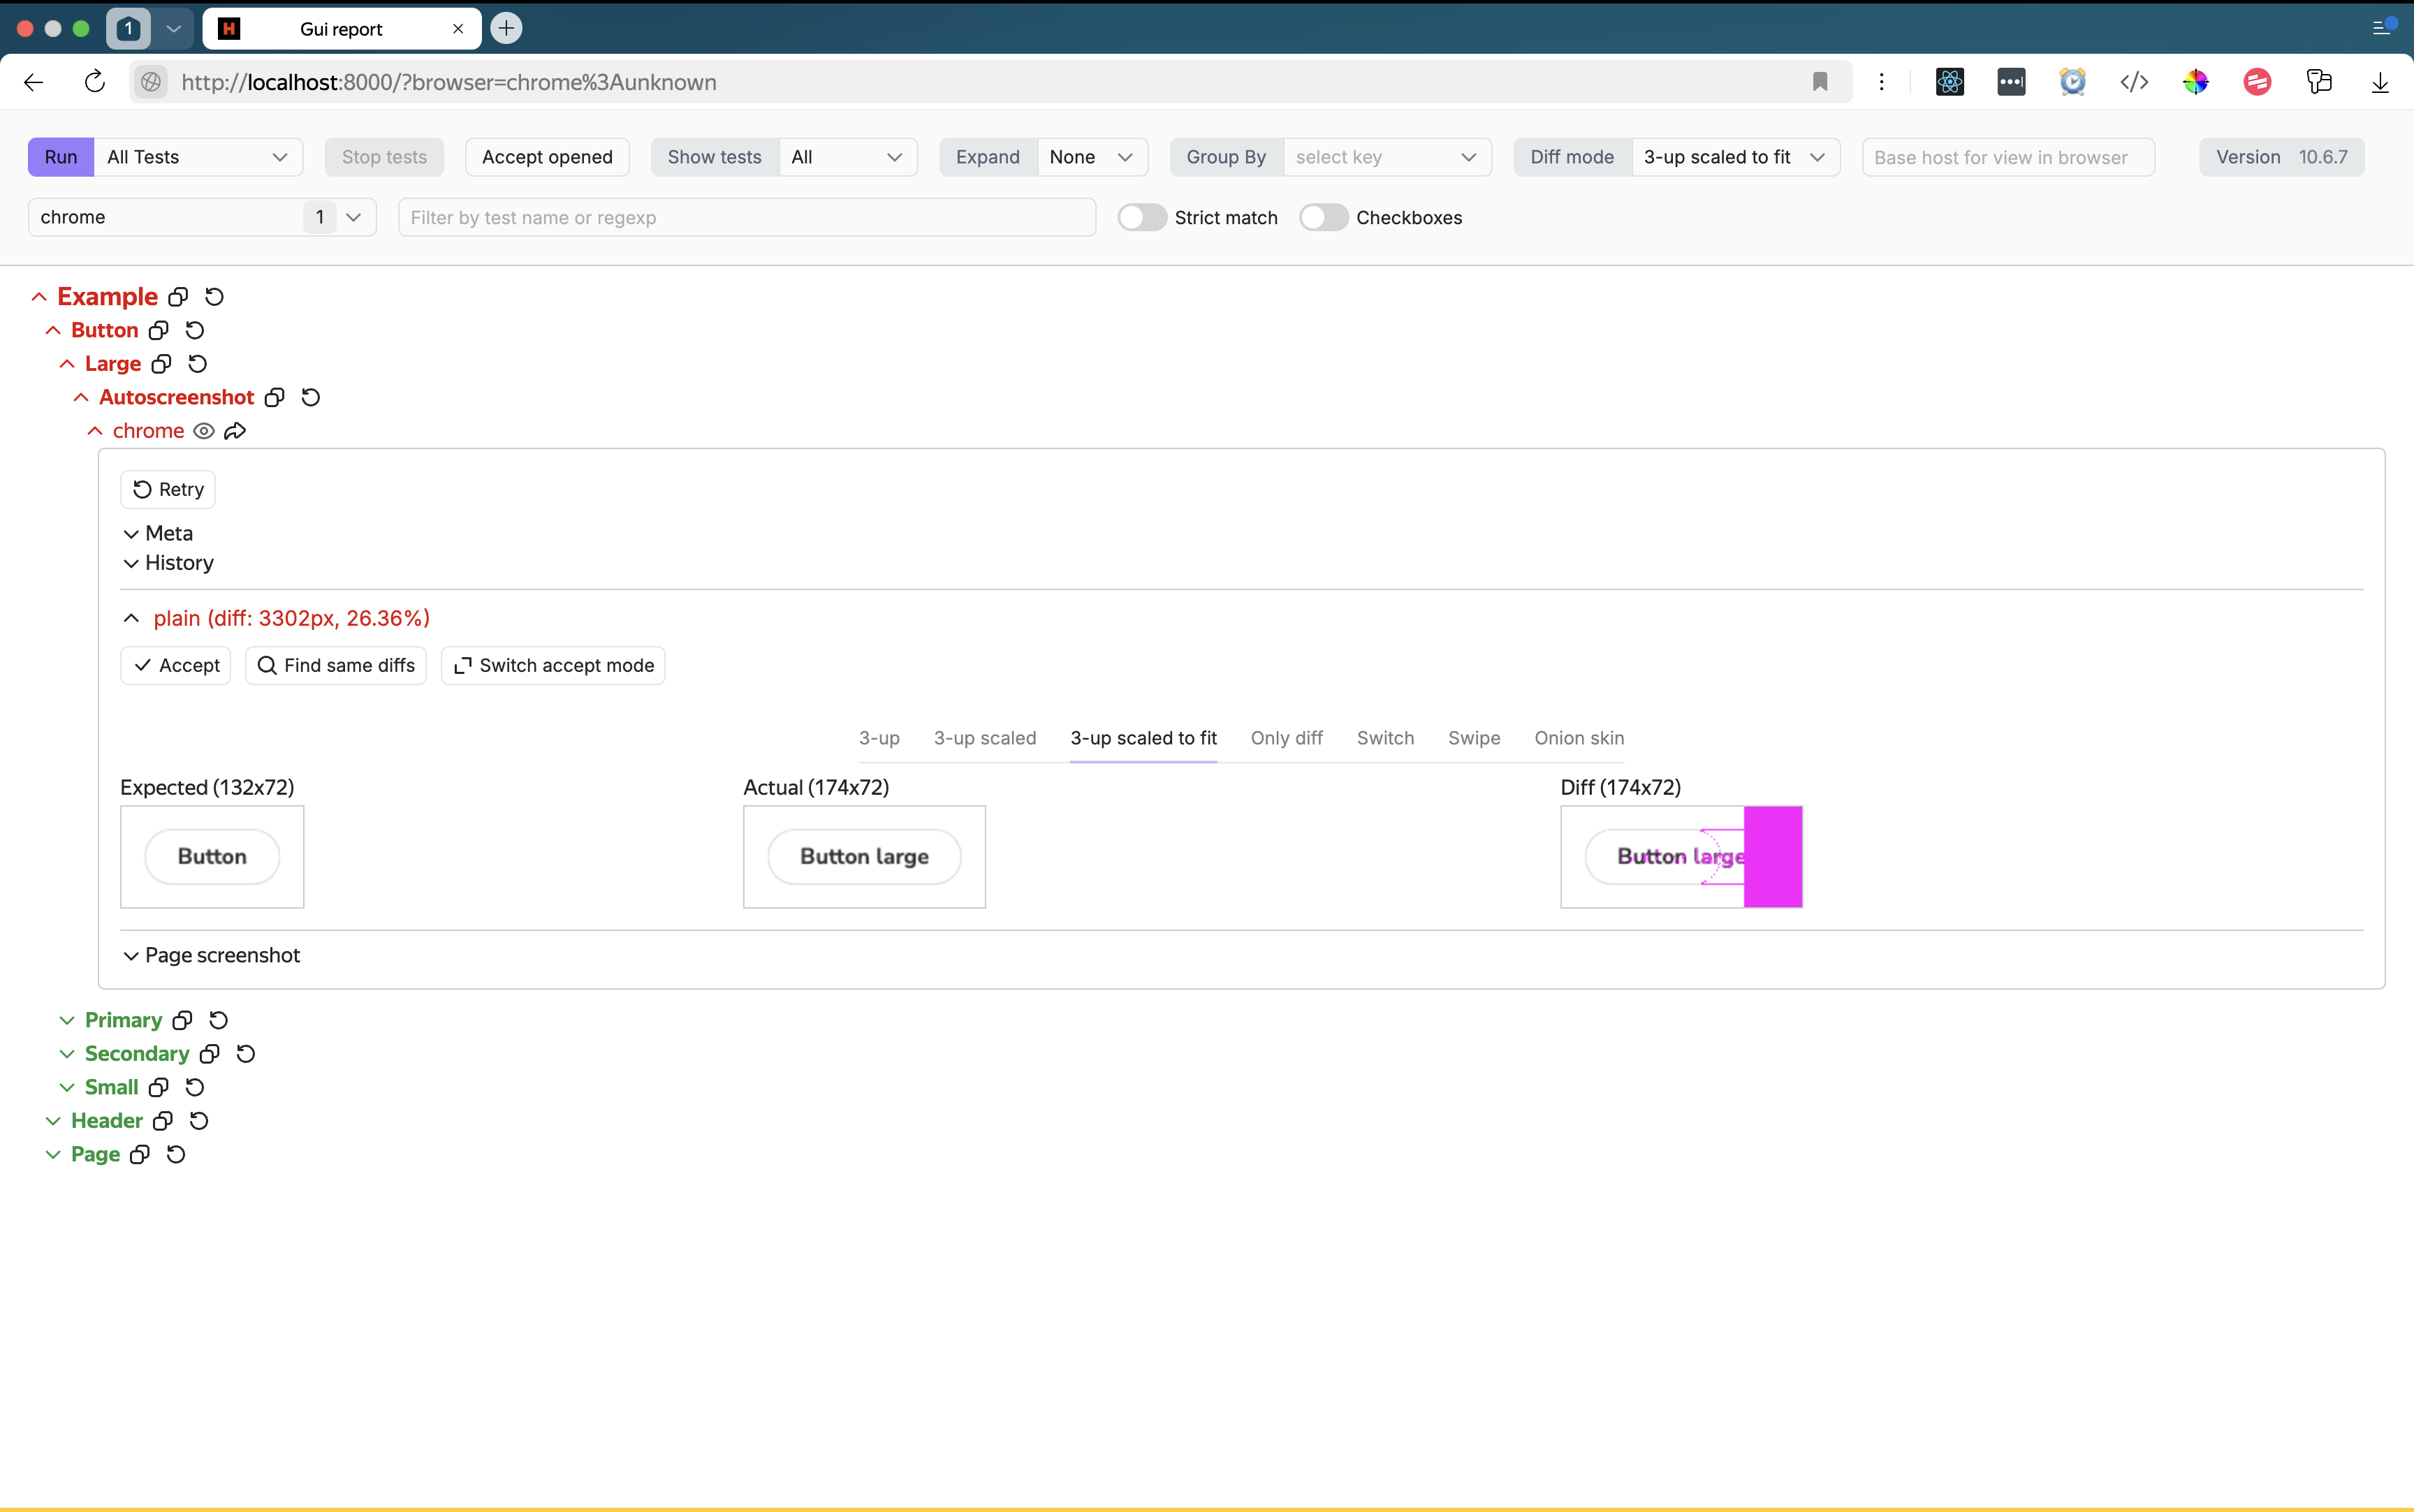The width and height of the screenshot is (2414, 1512).
Task: Select the Onion skin tab
Action: (1578, 738)
